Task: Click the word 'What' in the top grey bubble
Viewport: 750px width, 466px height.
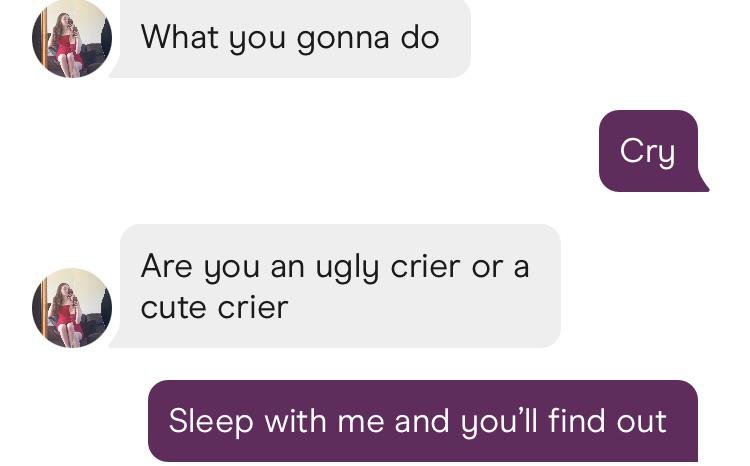Action: [x=180, y=37]
